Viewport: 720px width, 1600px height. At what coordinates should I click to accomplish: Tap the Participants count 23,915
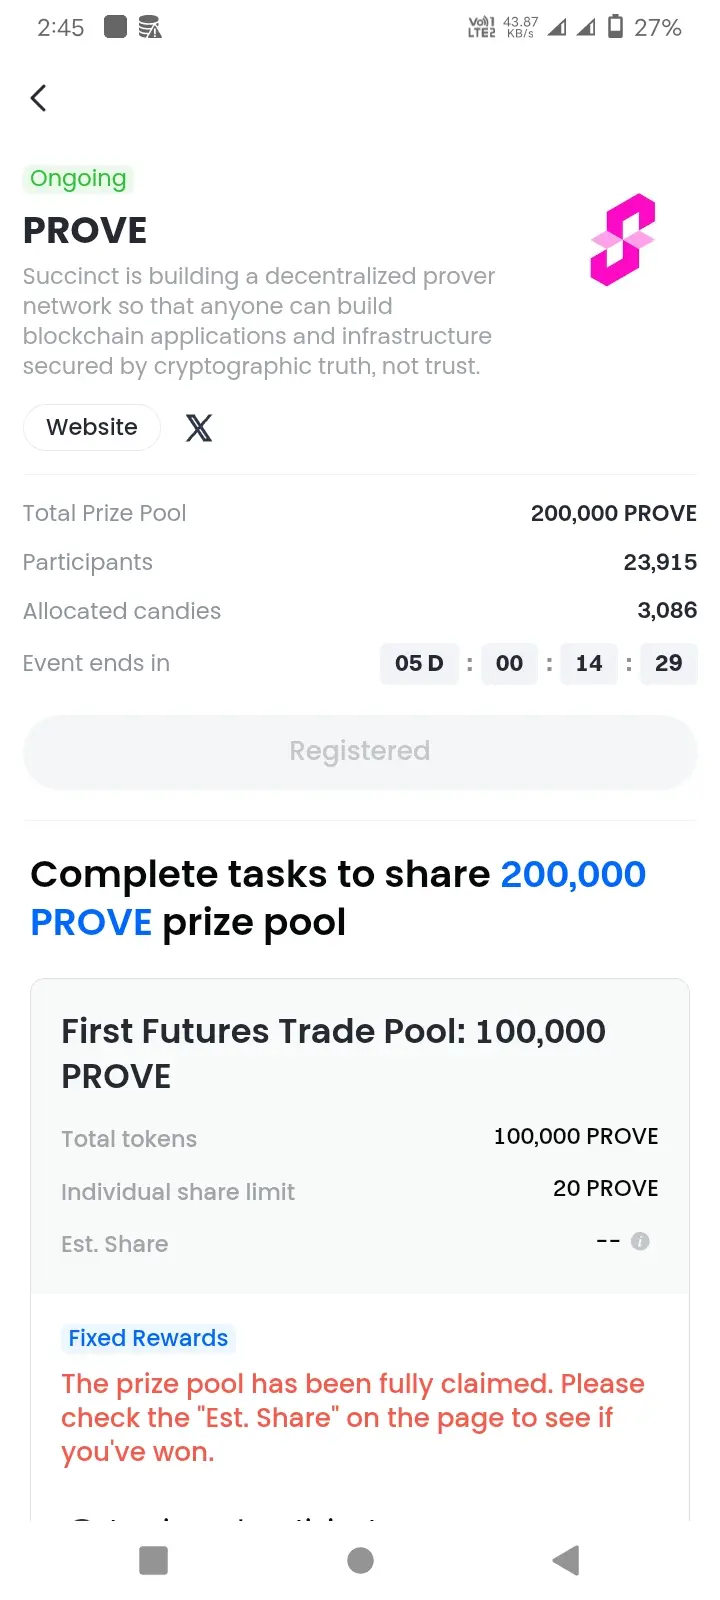pos(660,562)
